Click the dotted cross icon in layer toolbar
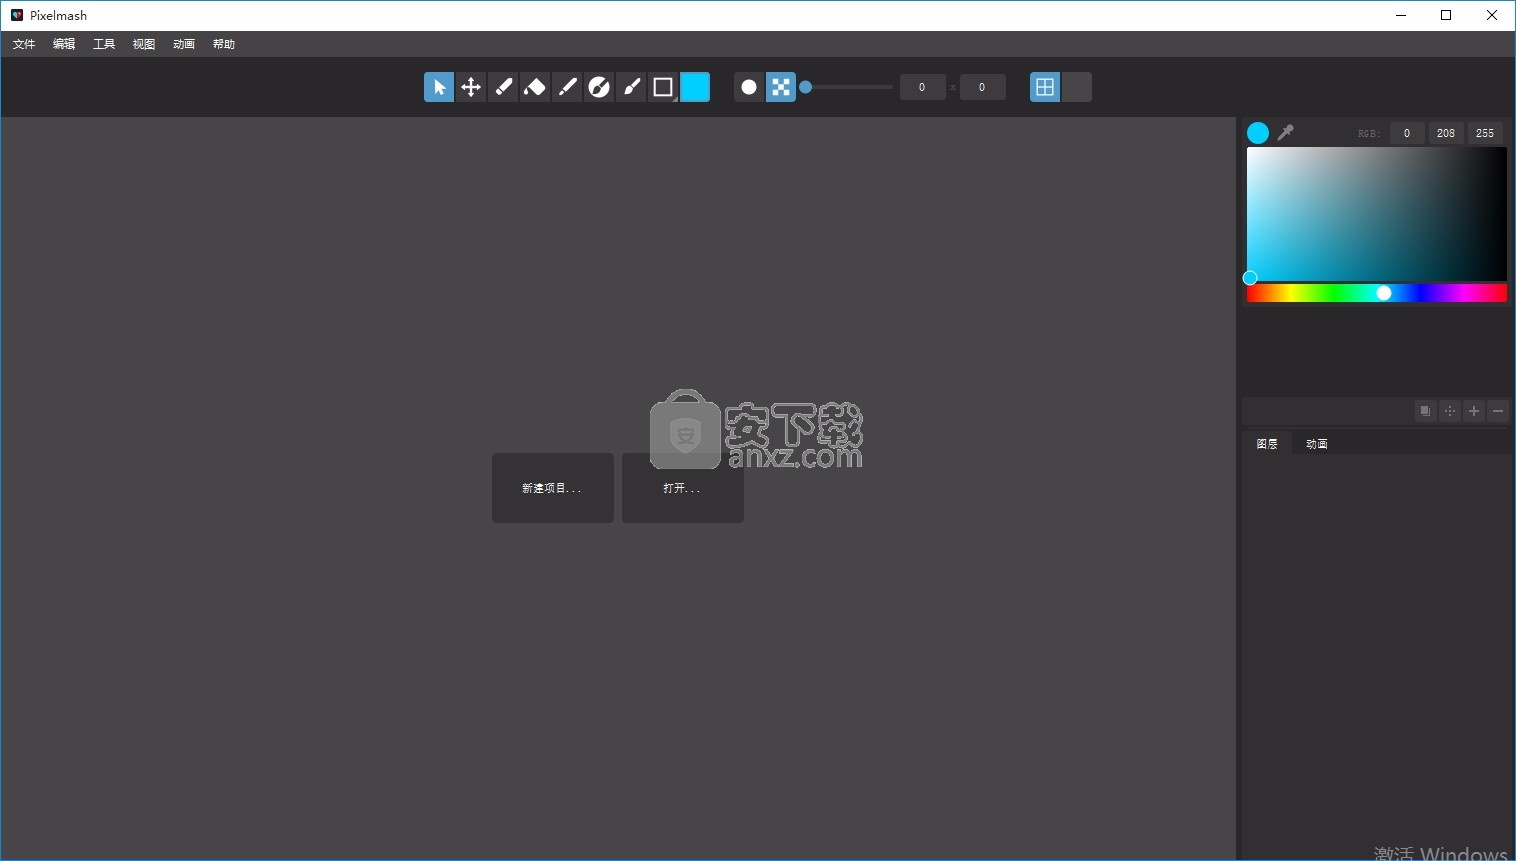 coord(1450,411)
